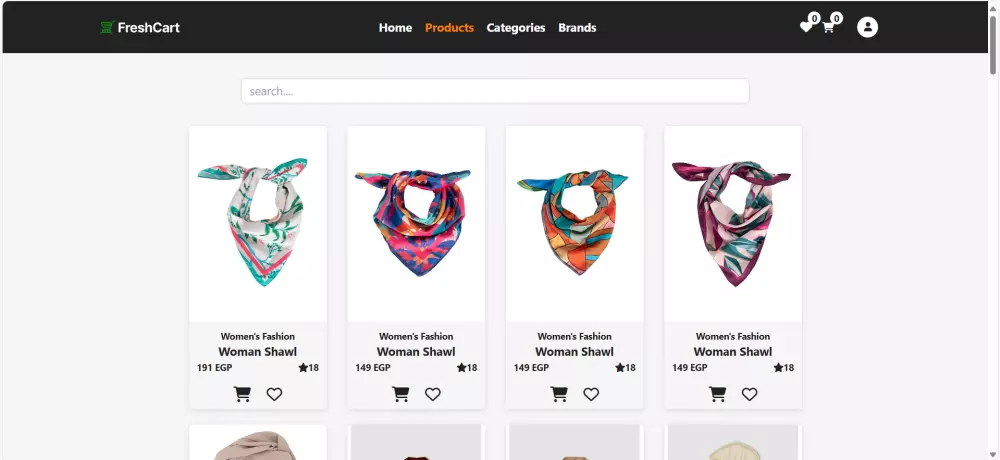Open the wishlist heart icon in navbar

[x=806, y=27]
